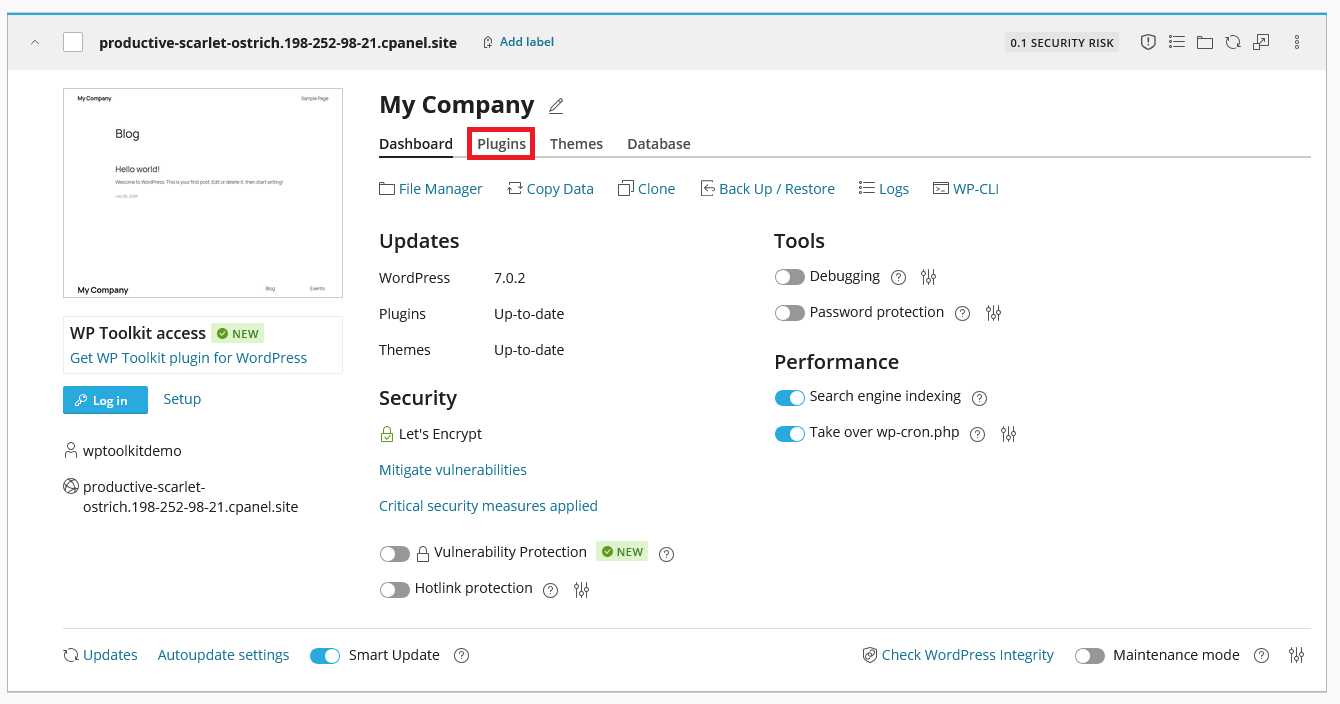The image size is (1340, 704).
Task: Enable the Debugging toggle
Action: pos(790,277)
